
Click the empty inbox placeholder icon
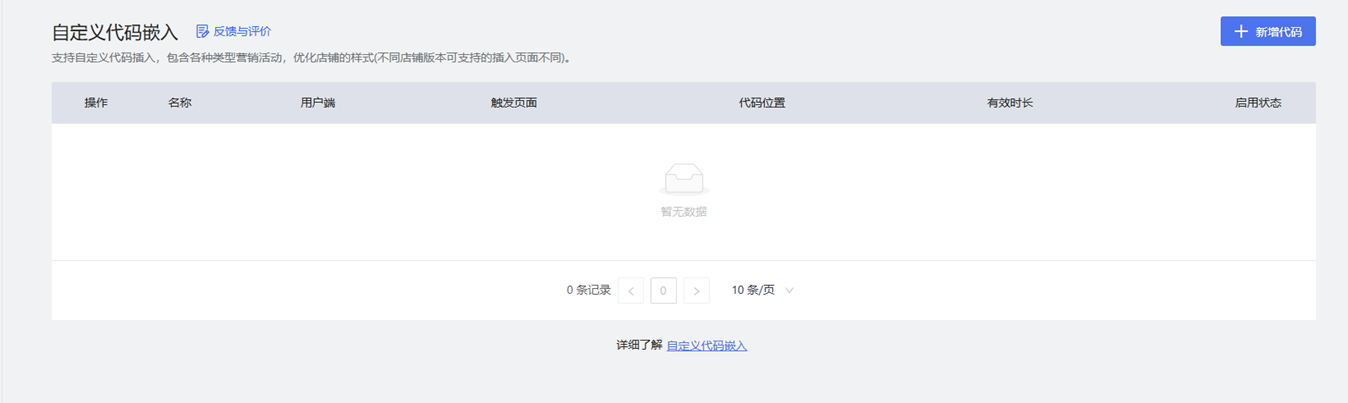point(684,180)
